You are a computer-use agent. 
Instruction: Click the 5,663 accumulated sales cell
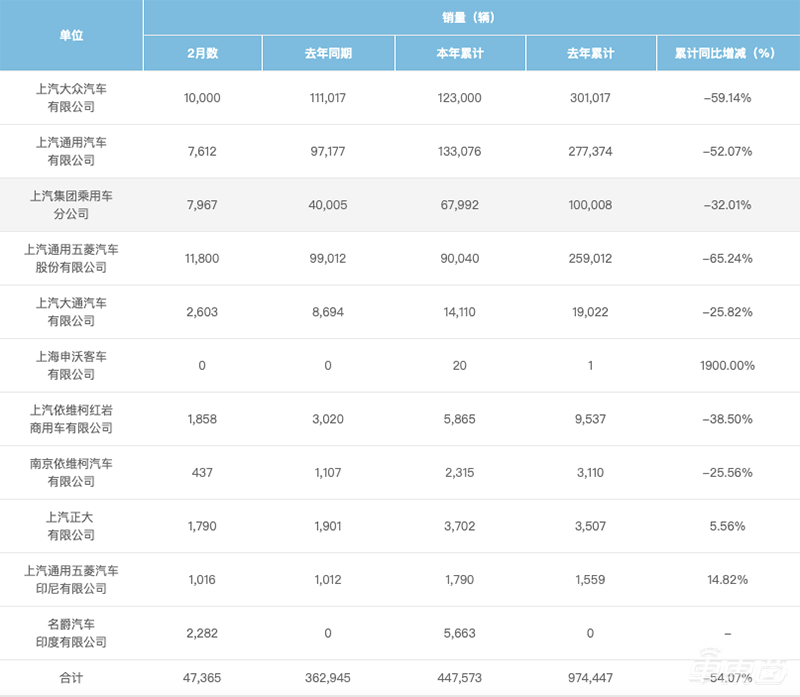click(x=459, y=632)
